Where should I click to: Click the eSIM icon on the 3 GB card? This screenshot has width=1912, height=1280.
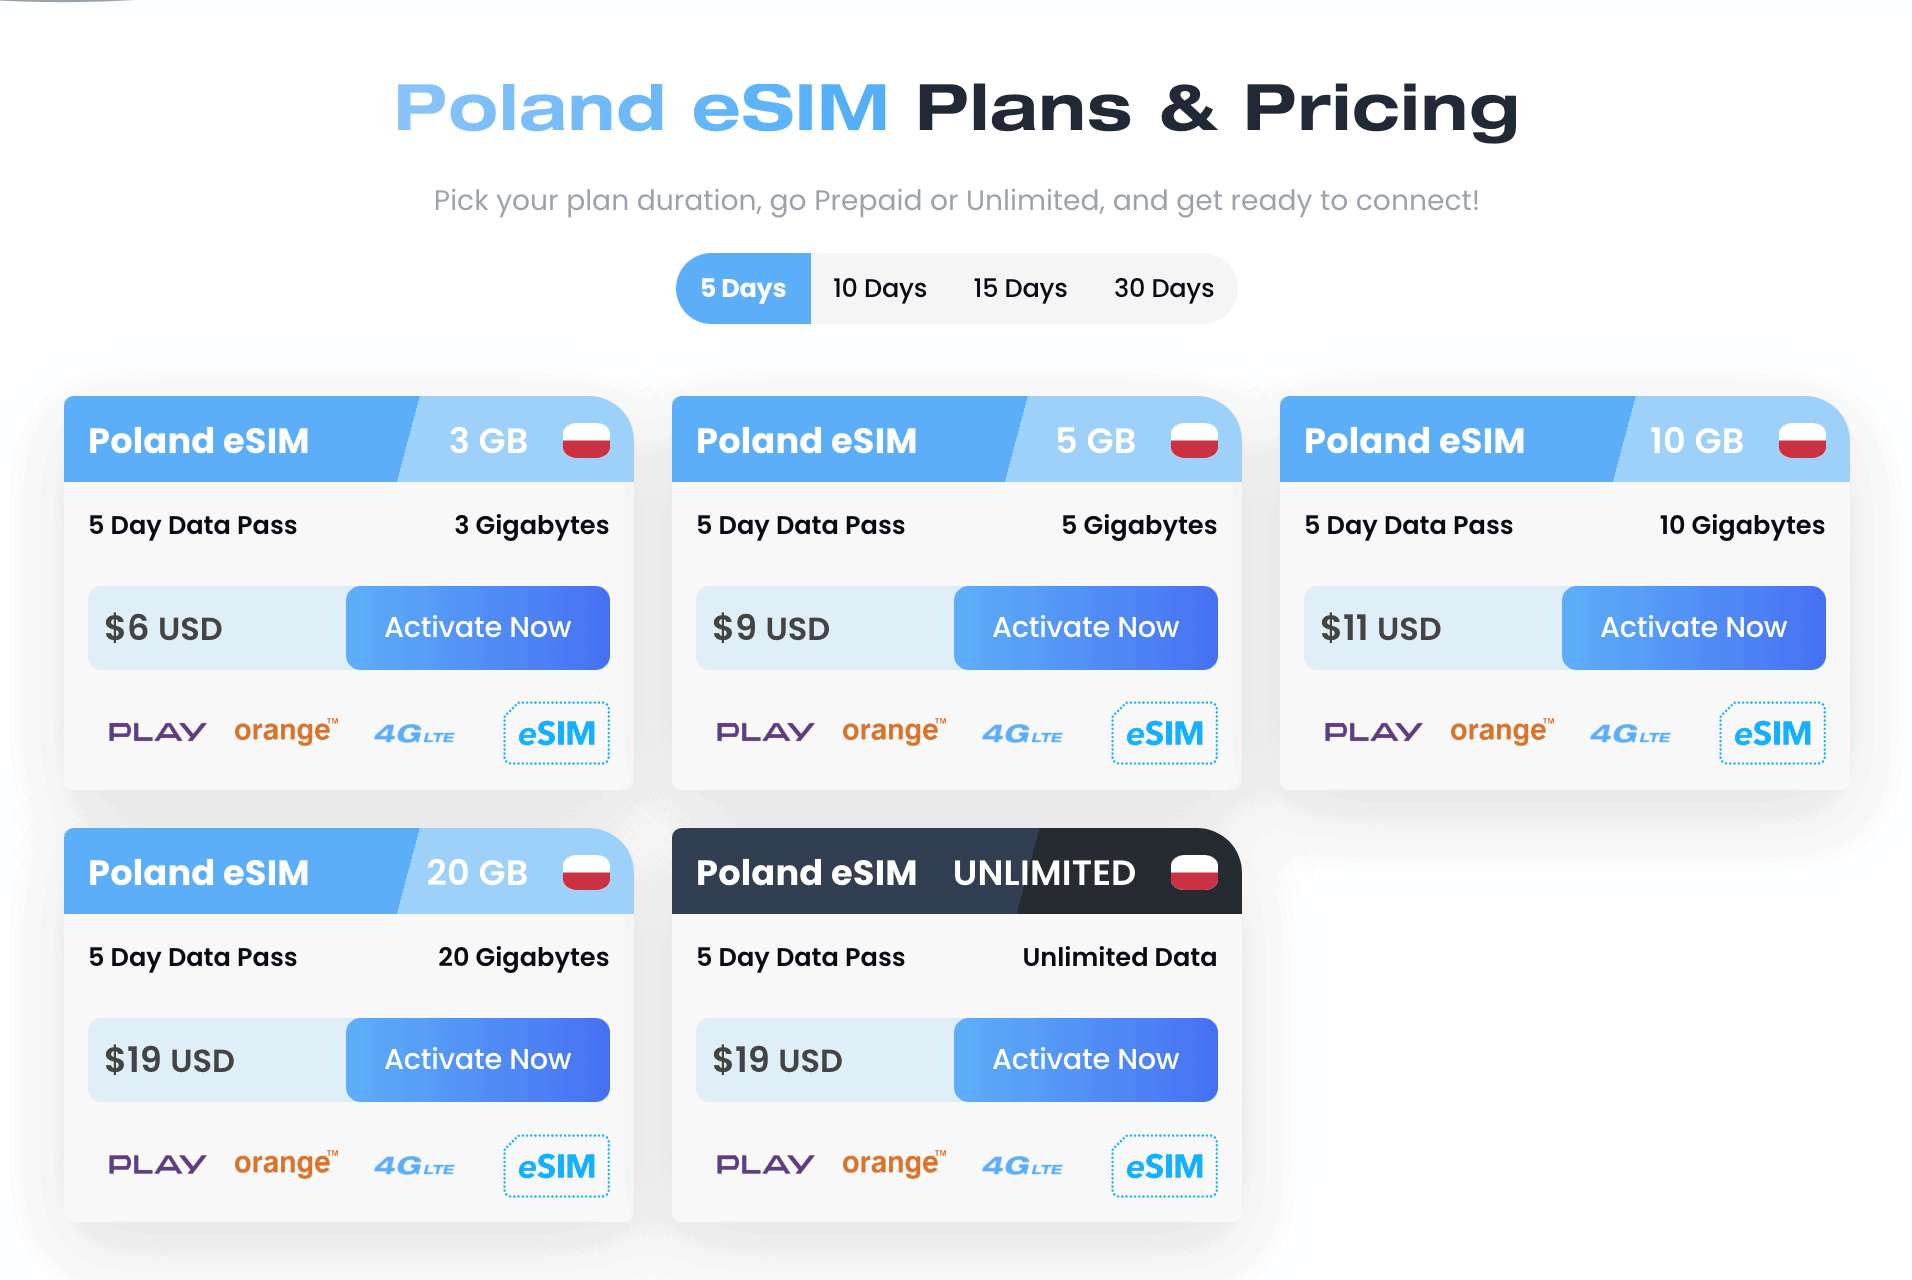(556, 733)
